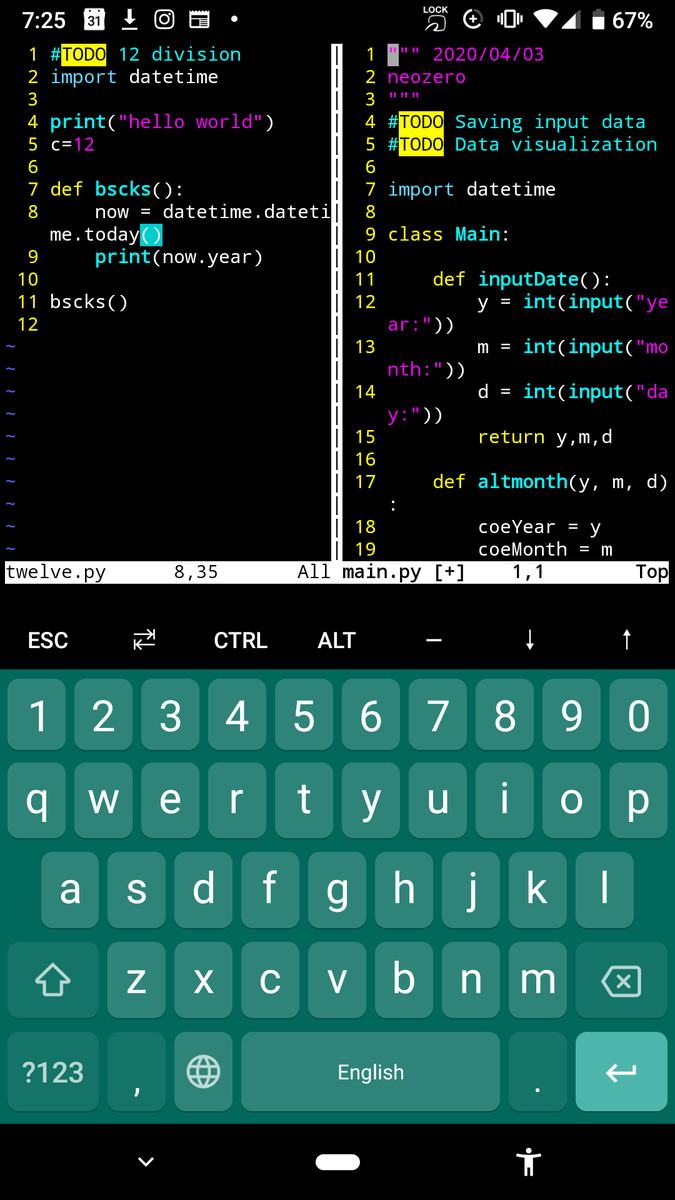Tap 'c=12' on line 5

click(72, 144)
